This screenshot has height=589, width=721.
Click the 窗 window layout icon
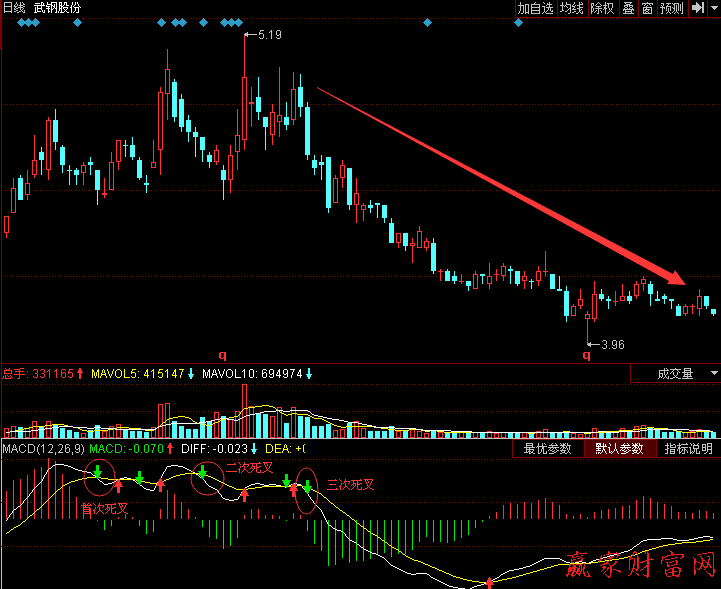647,8
